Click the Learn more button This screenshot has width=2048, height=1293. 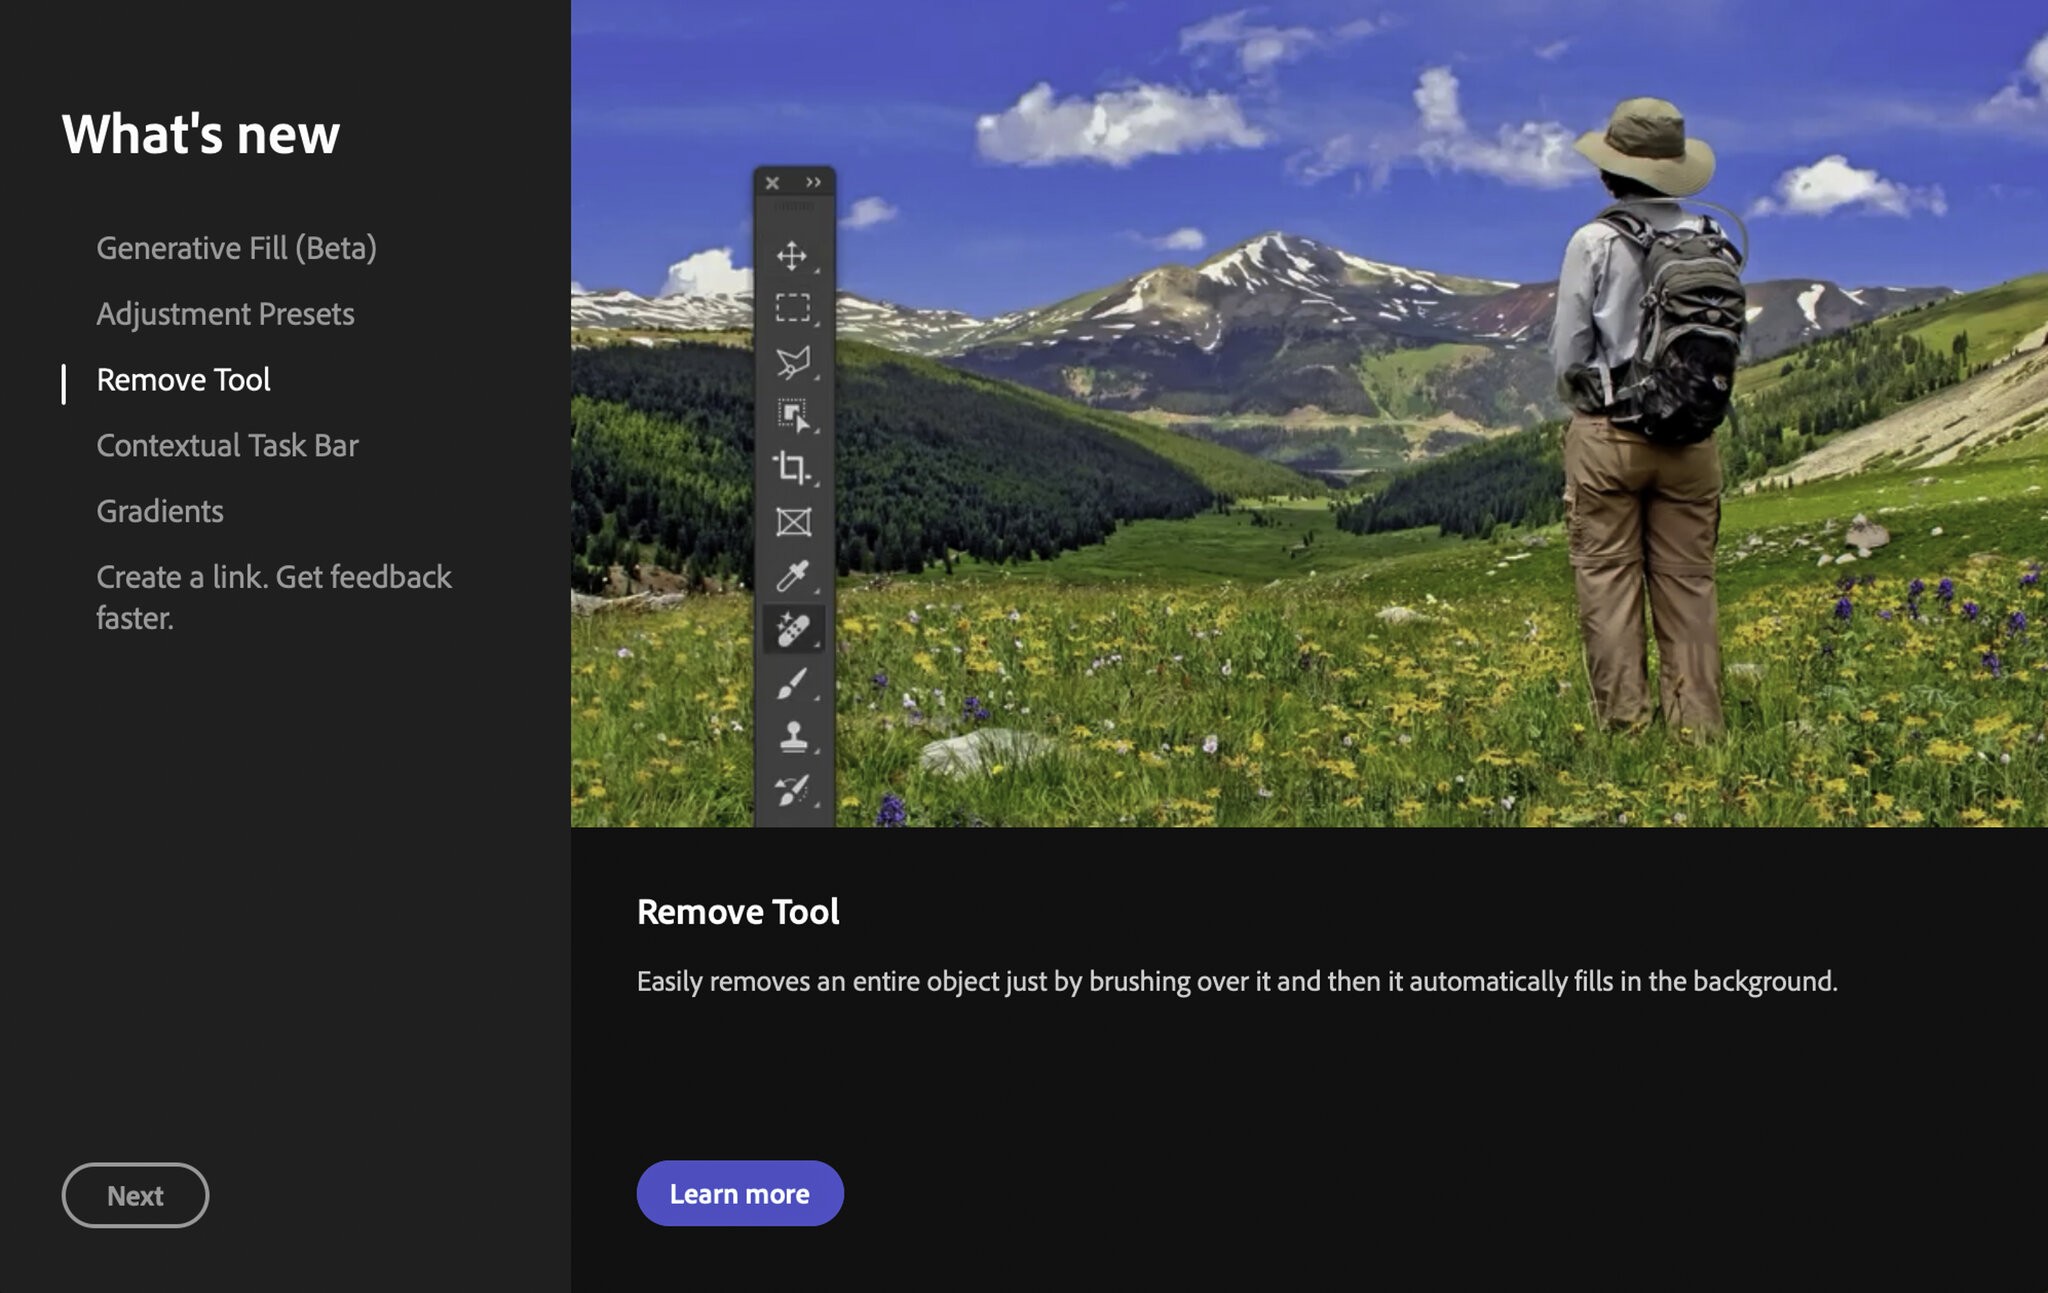740,1193
